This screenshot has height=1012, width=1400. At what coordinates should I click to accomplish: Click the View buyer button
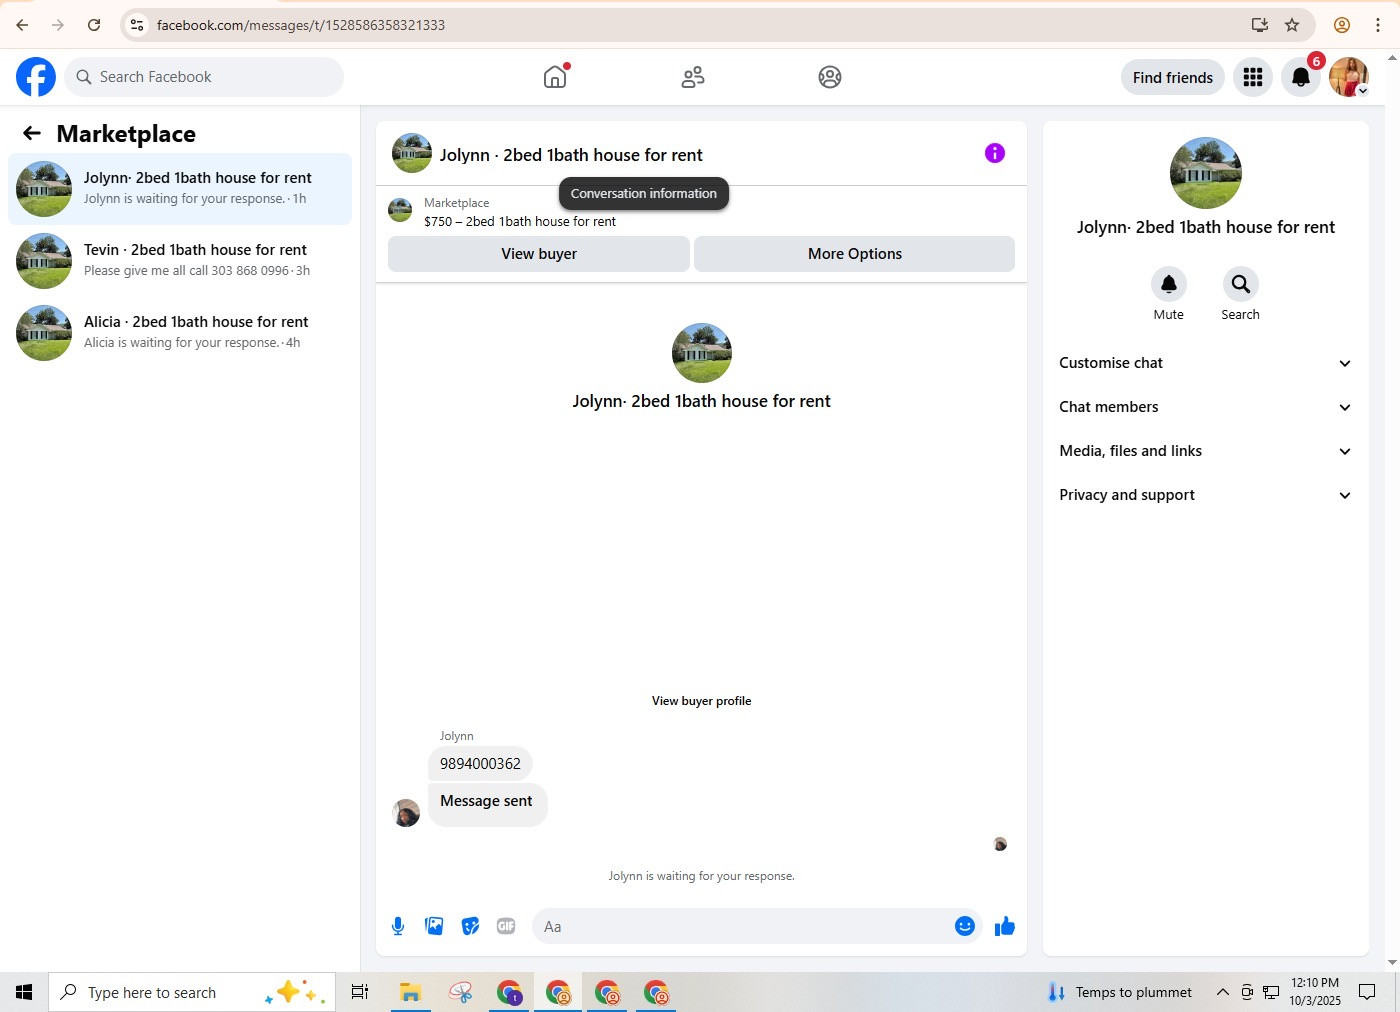[539, 254]
